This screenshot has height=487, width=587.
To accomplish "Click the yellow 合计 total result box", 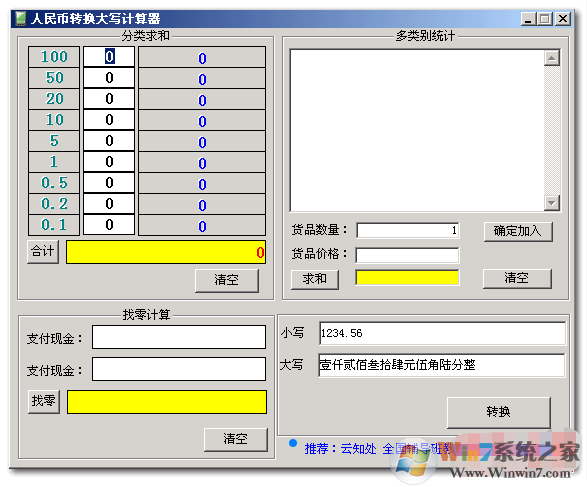I will [166, 252].
